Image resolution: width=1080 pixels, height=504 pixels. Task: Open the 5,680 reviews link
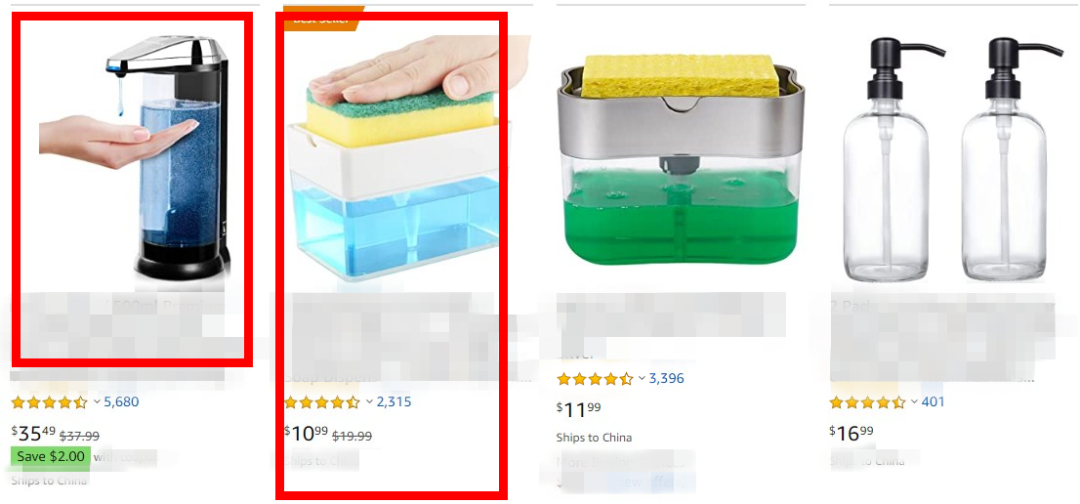tap(121, 401)
